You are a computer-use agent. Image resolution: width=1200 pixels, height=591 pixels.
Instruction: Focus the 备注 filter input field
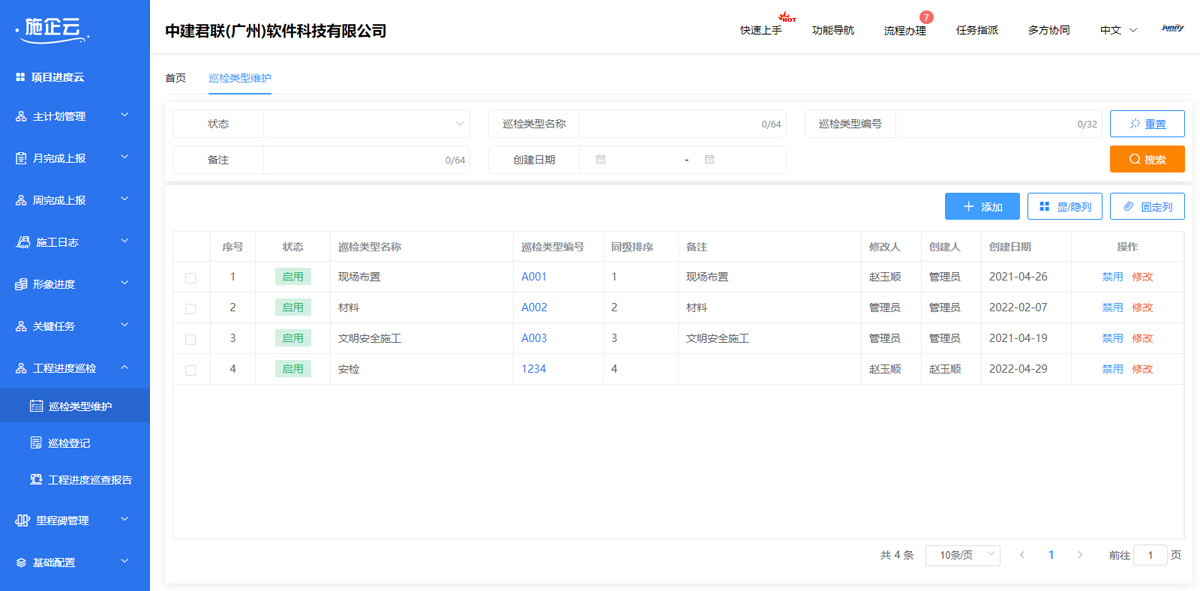tap(366, 160)
